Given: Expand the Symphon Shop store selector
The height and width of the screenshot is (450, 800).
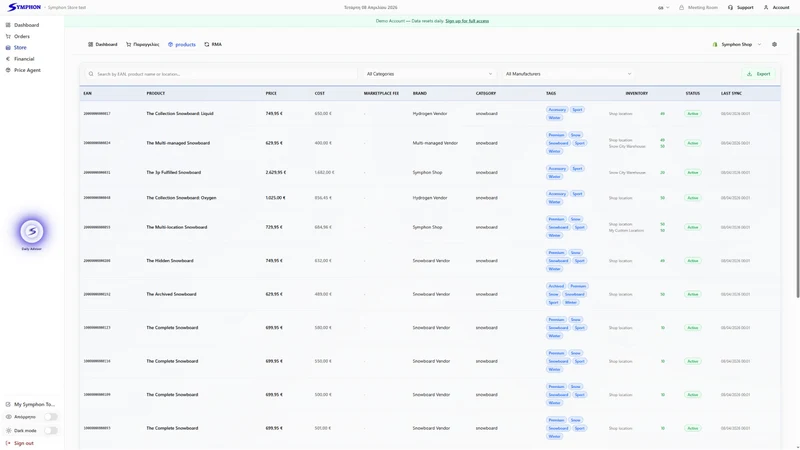Looking at the screenshot, I should 737,44.
